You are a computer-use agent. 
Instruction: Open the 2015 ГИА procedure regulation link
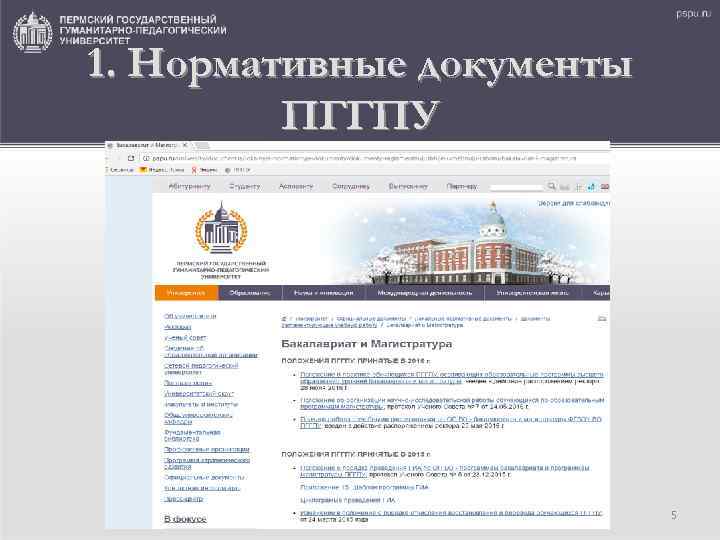pos(444,471)
